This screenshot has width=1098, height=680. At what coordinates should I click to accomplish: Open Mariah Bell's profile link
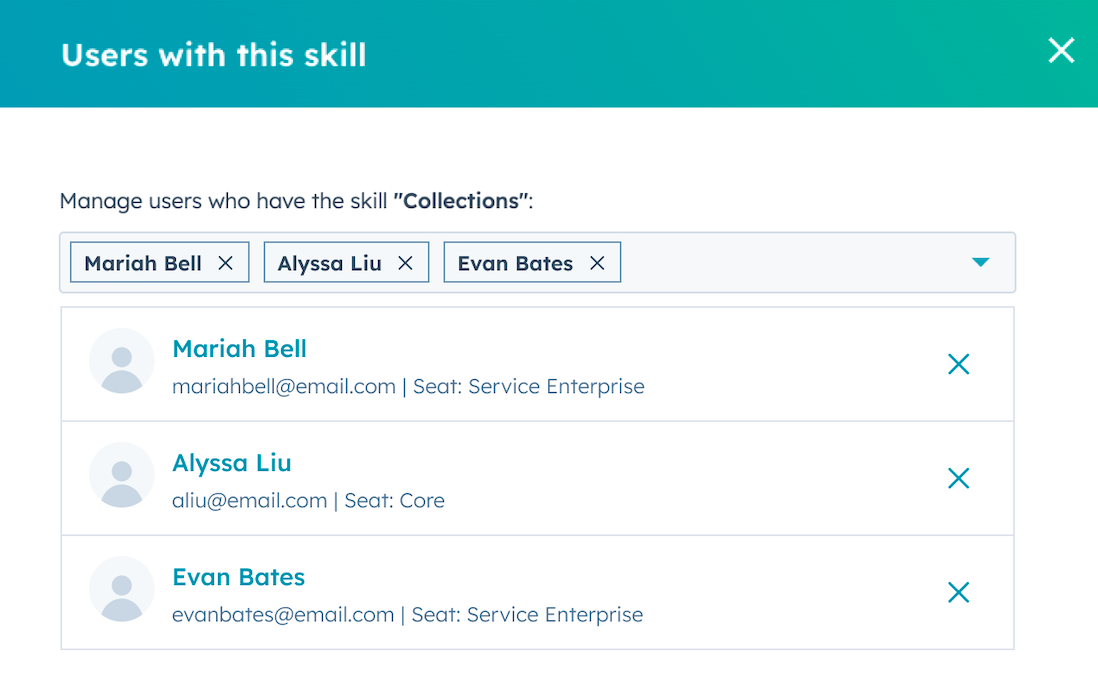[239, 349]
